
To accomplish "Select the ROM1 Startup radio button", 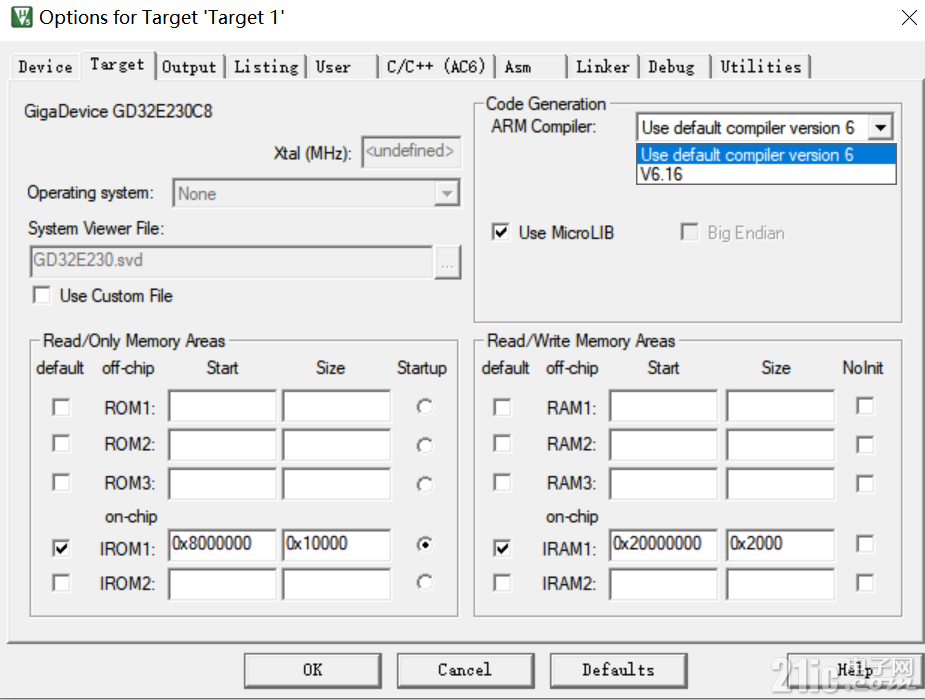I will coord(424,406).
